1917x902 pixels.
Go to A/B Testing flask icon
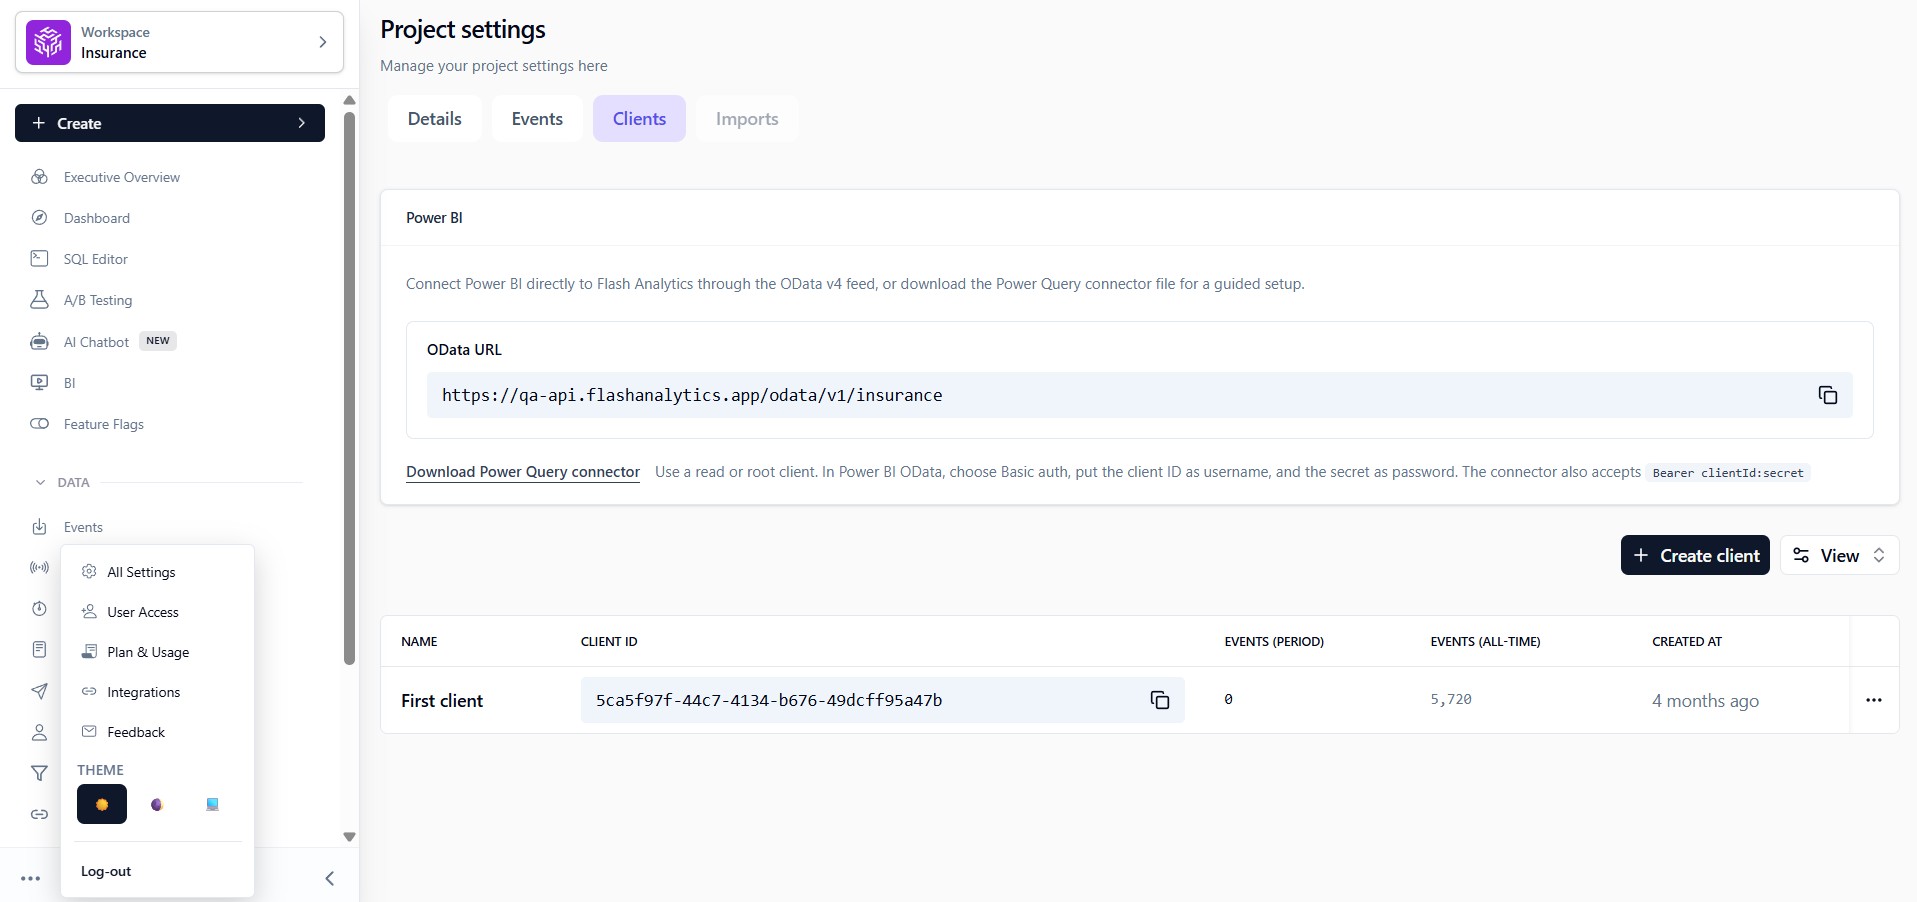click(39, 300)
